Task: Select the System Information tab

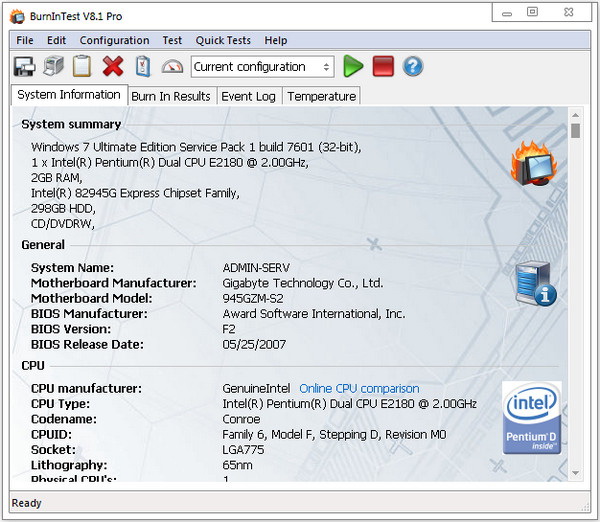Action: point(69,95)
